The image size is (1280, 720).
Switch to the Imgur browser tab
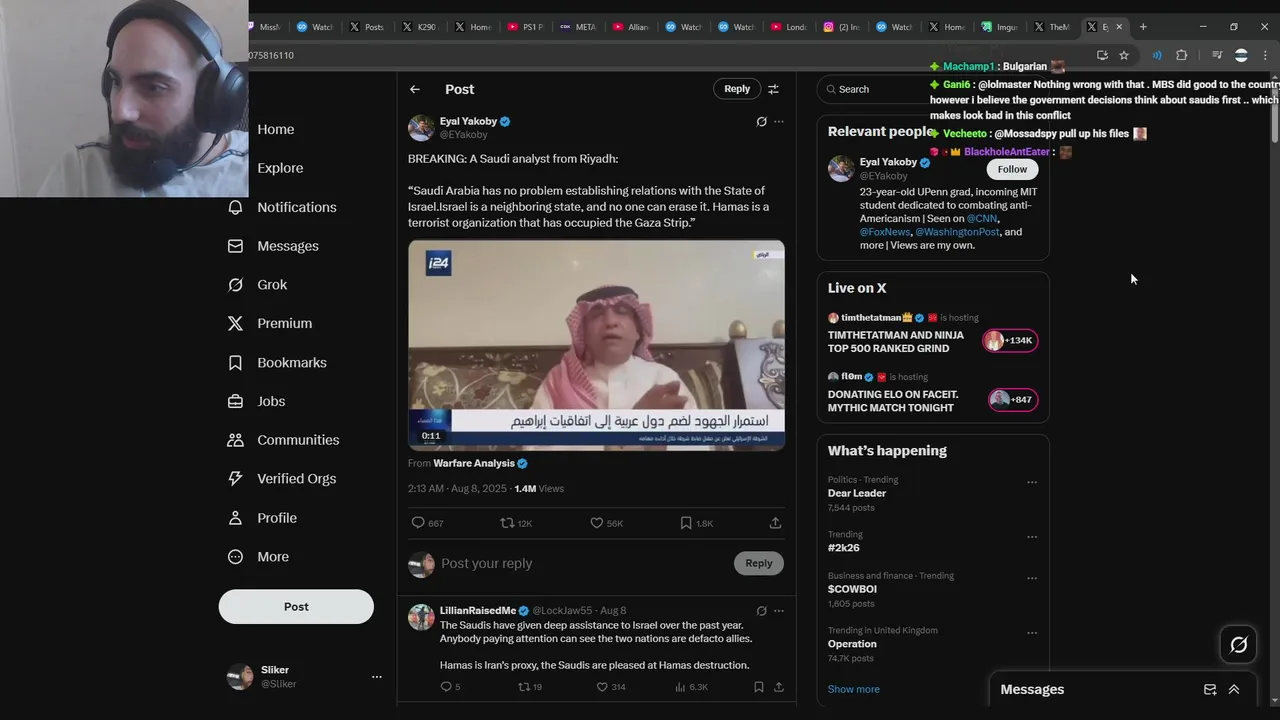coord(999,27)
